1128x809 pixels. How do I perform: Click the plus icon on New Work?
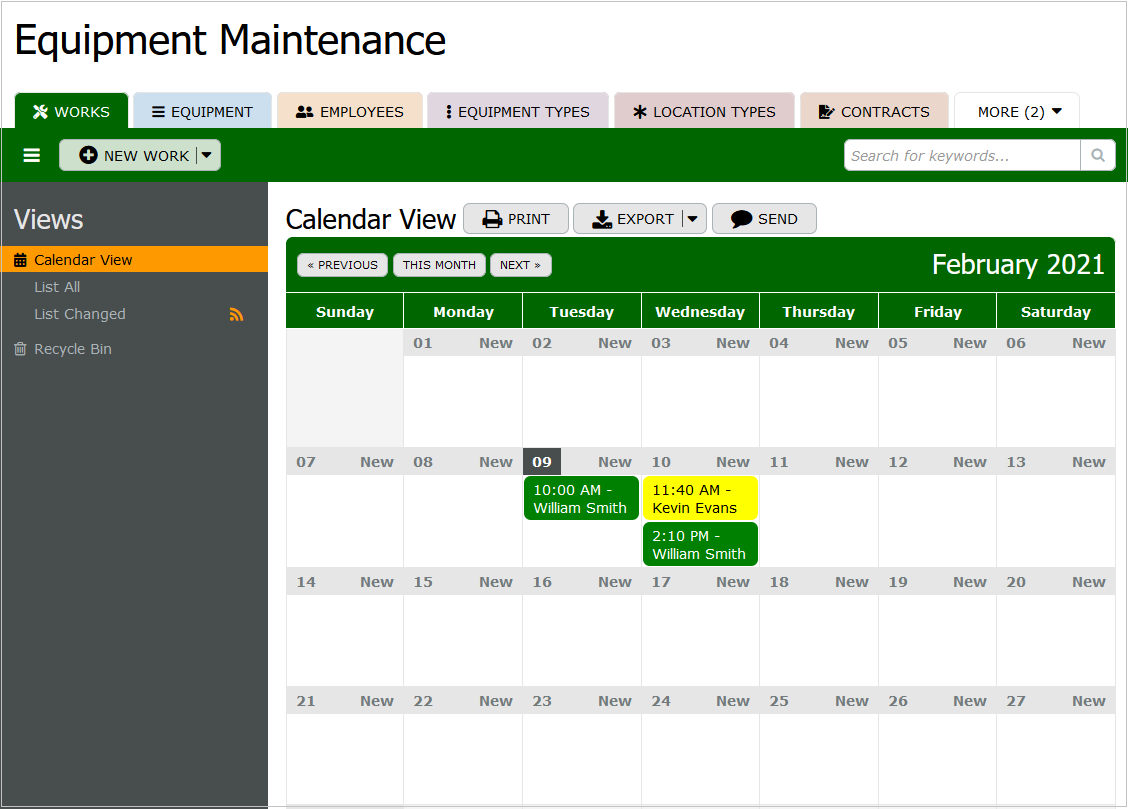tap(89, 155)
